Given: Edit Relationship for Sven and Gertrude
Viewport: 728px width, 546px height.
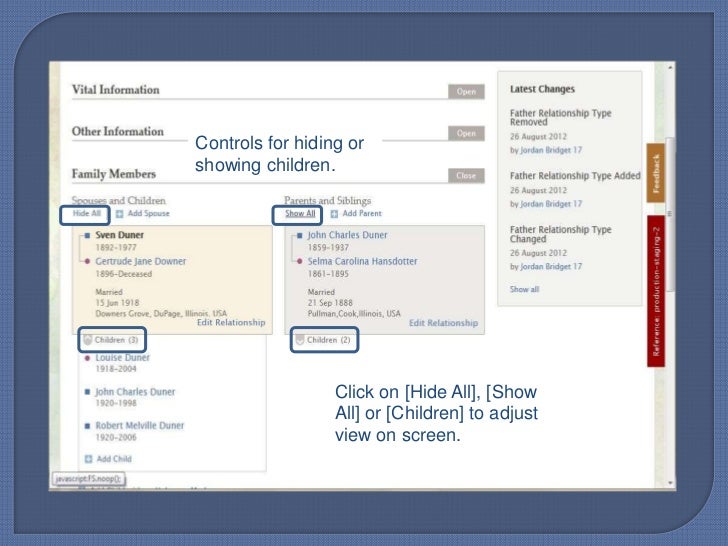Looking at the screenshot, I should 231,322.
